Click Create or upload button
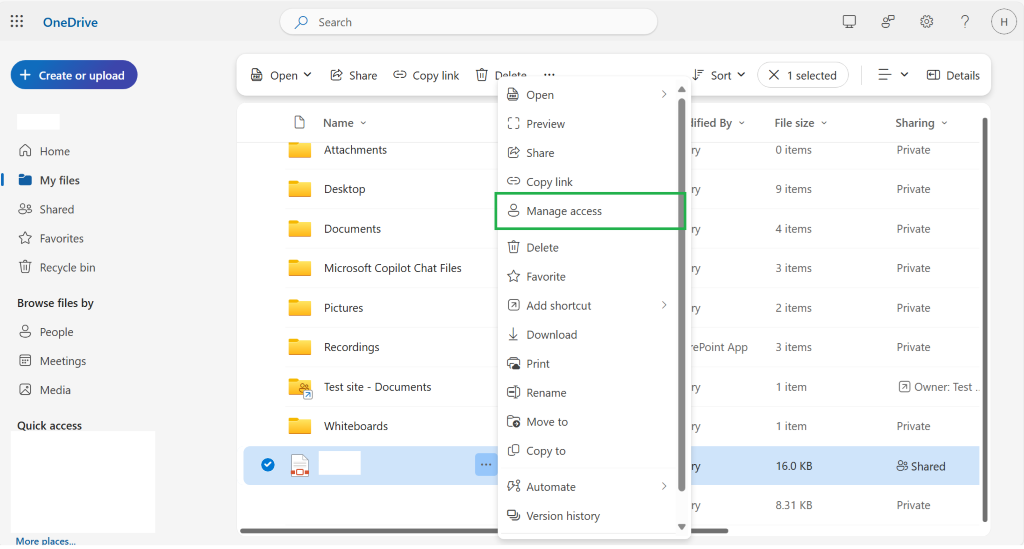1024x549 pixels. click(74, 75)
